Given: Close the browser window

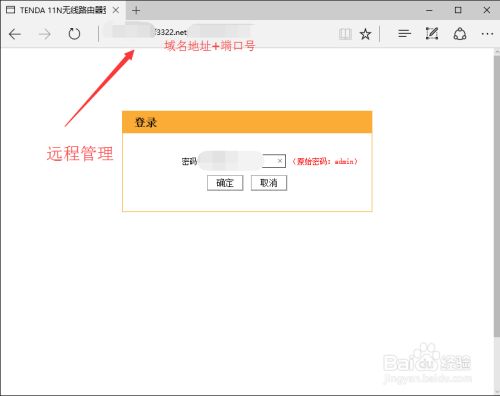Looking at the screenshot, I should [x=487, y=10].
